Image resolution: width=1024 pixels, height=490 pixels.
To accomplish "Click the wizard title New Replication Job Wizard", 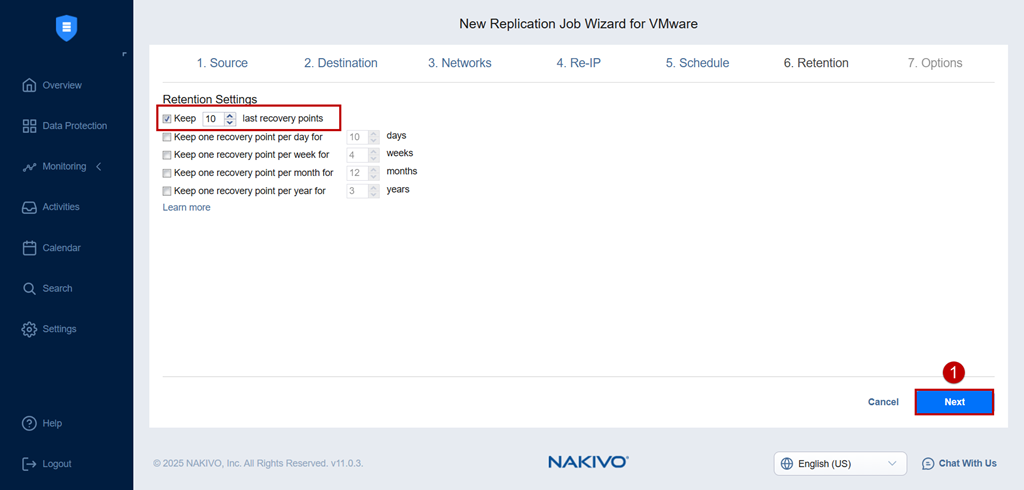I will (579, 24).
